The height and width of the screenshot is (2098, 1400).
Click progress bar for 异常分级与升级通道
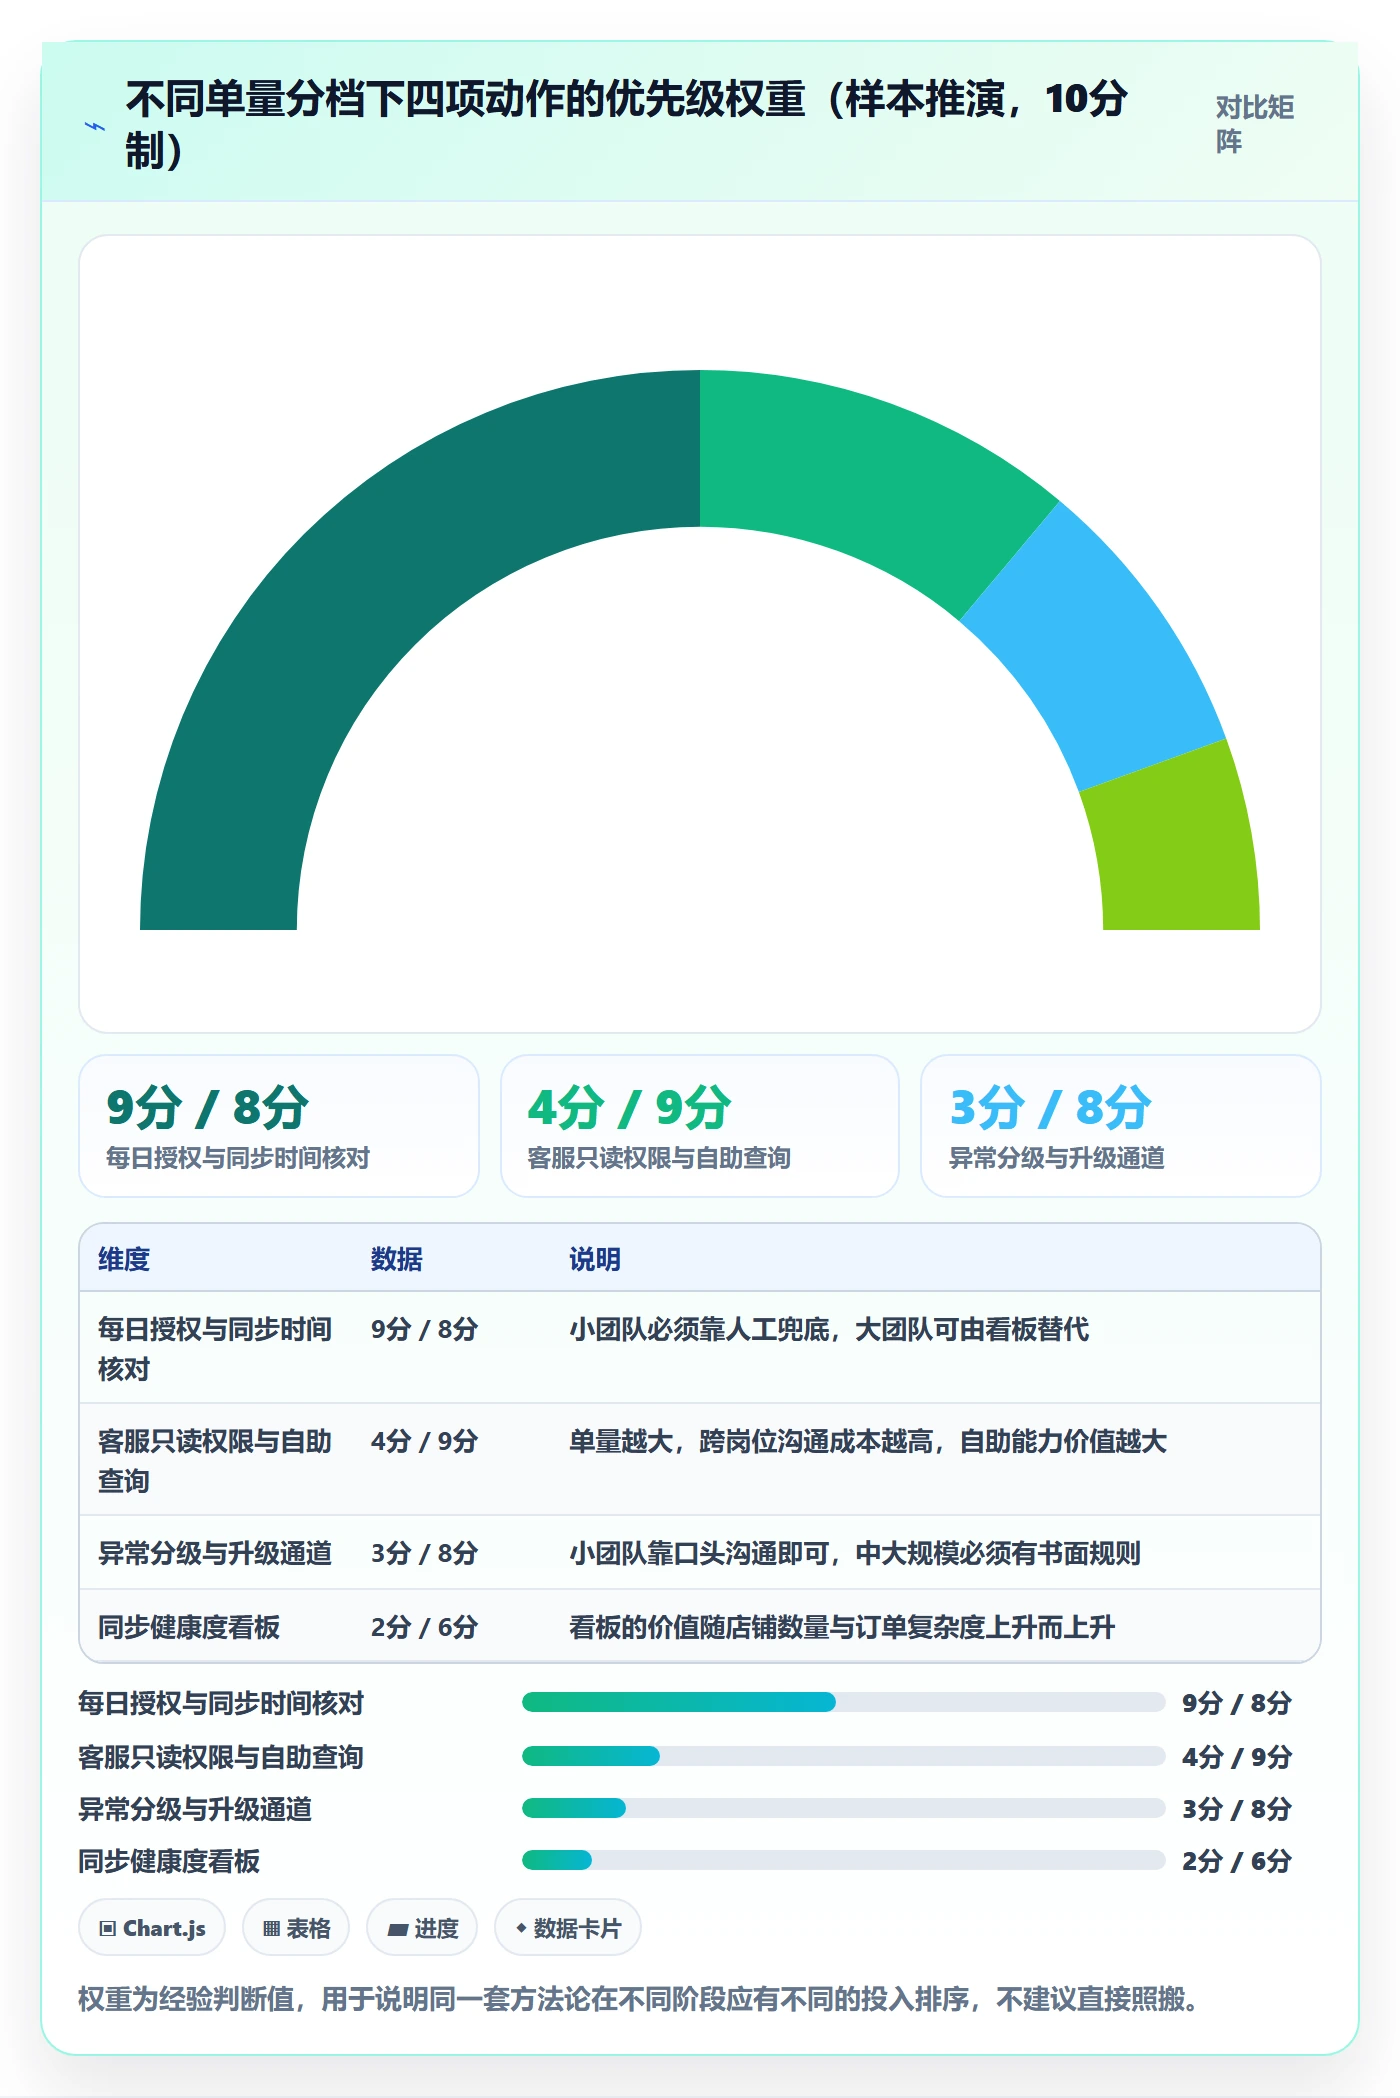pyautogui.click(x=843, y=1808)
